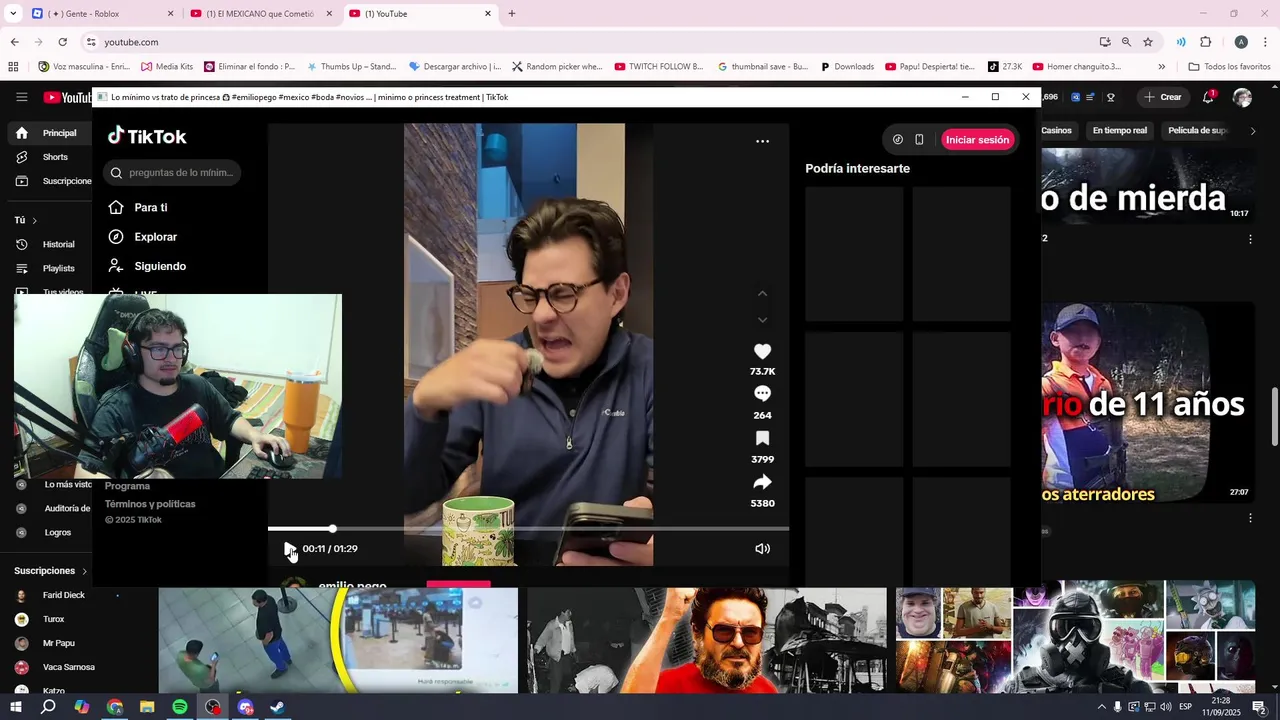Open Explorar in TikTok sidebar
1280x720 pixels.
tap(155, 237)
